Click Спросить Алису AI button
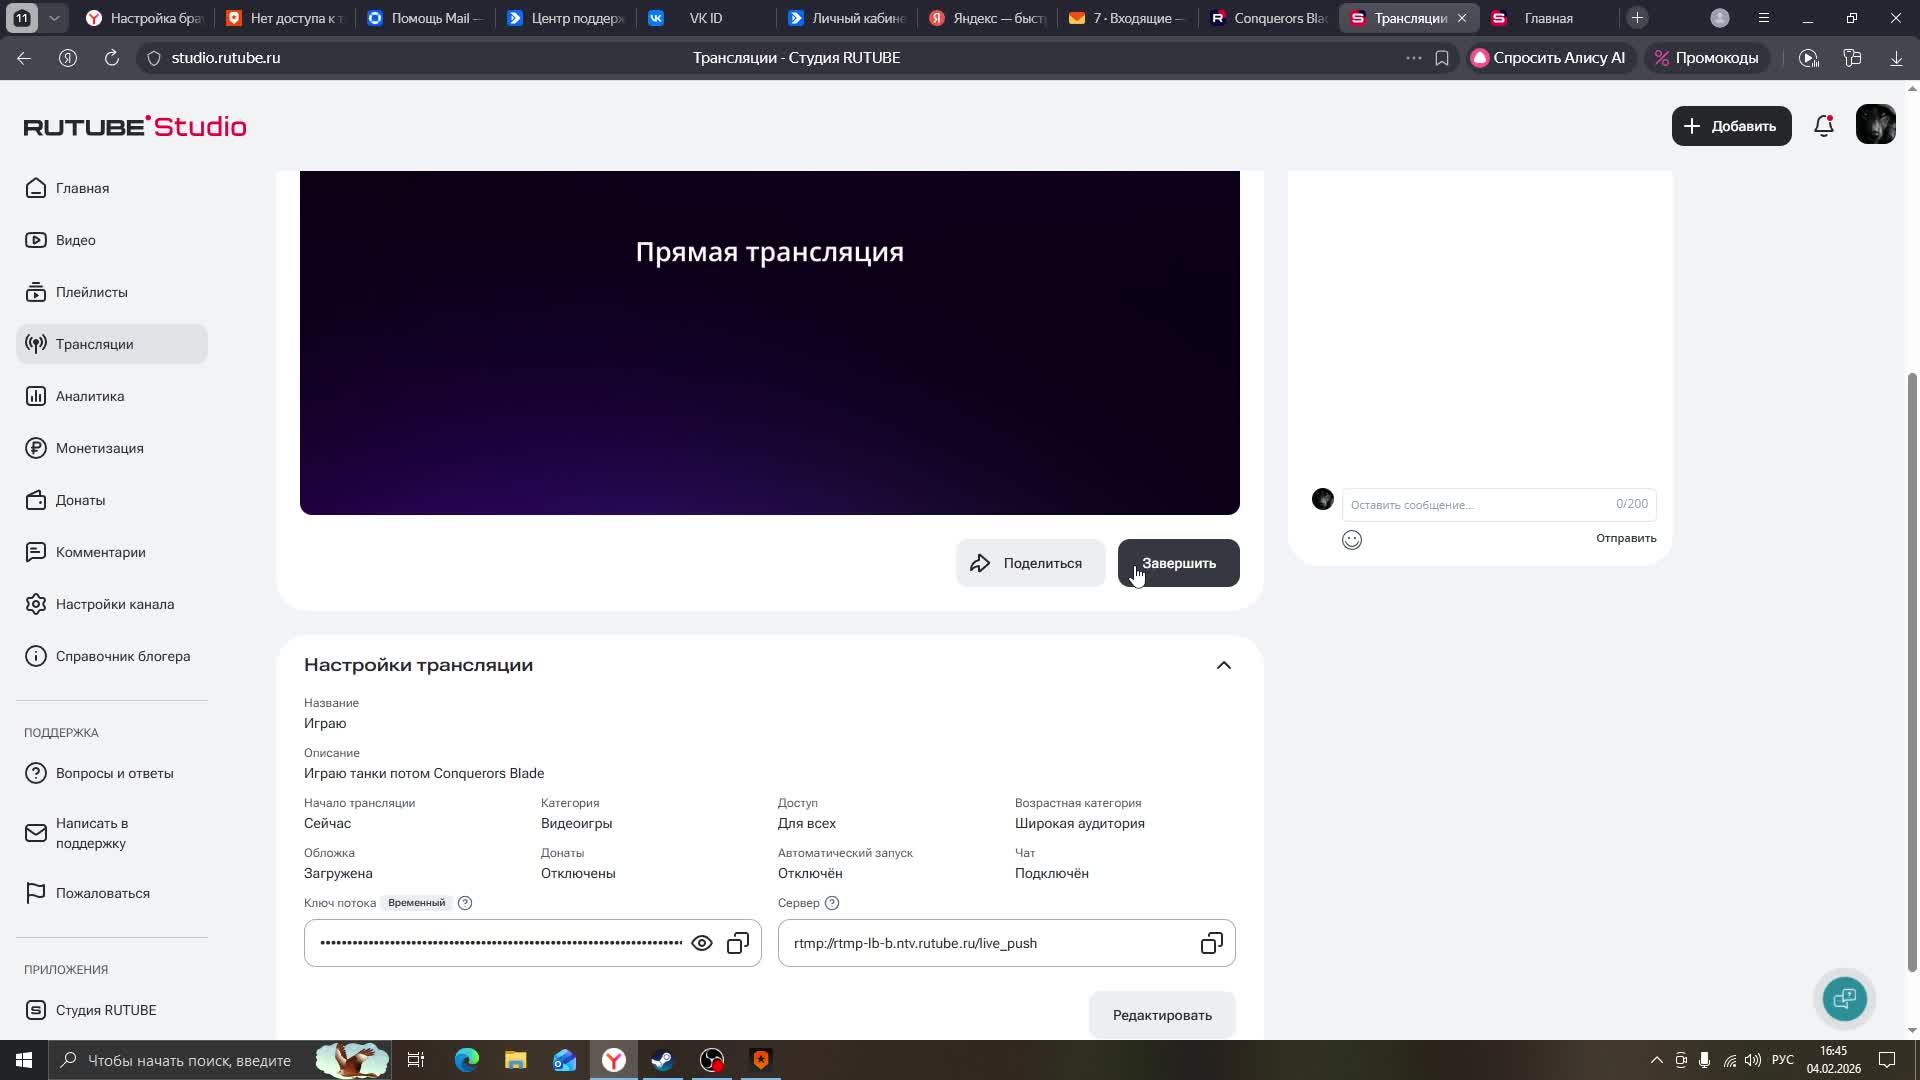The width and height of the screenshot is (1920, 1080). (1549, 58)
